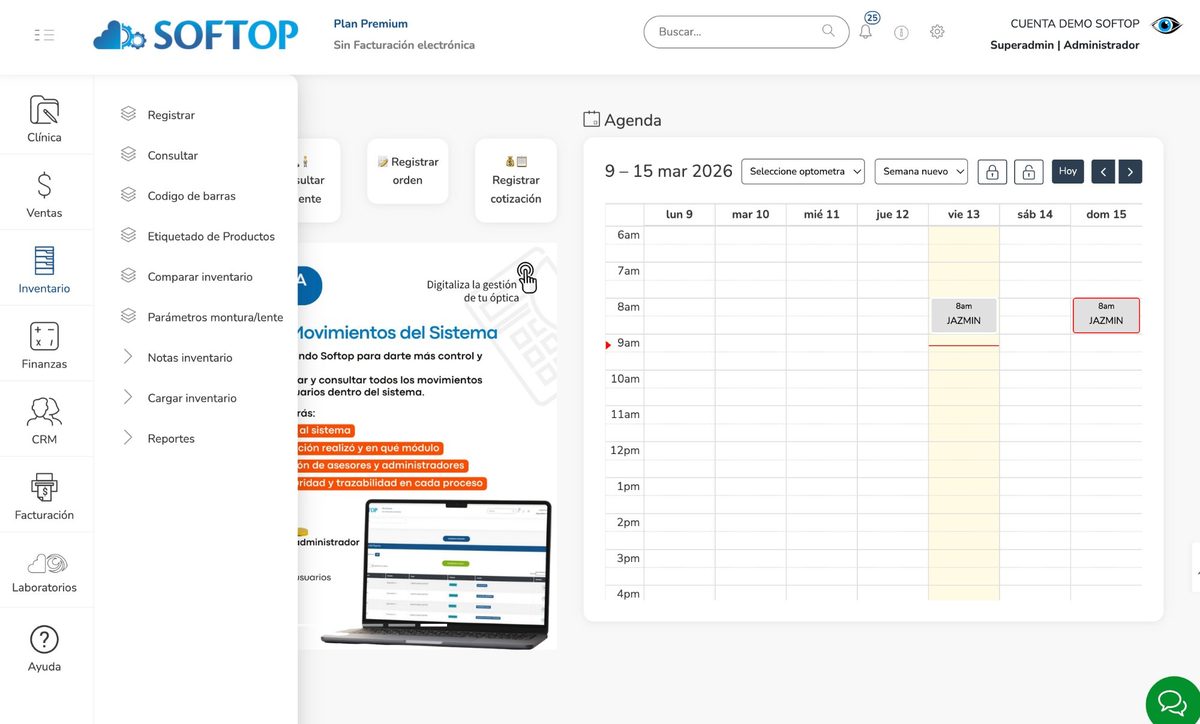Click the Registrar orden shortcut
1200x724 pixels.
(x=408, y=170)
